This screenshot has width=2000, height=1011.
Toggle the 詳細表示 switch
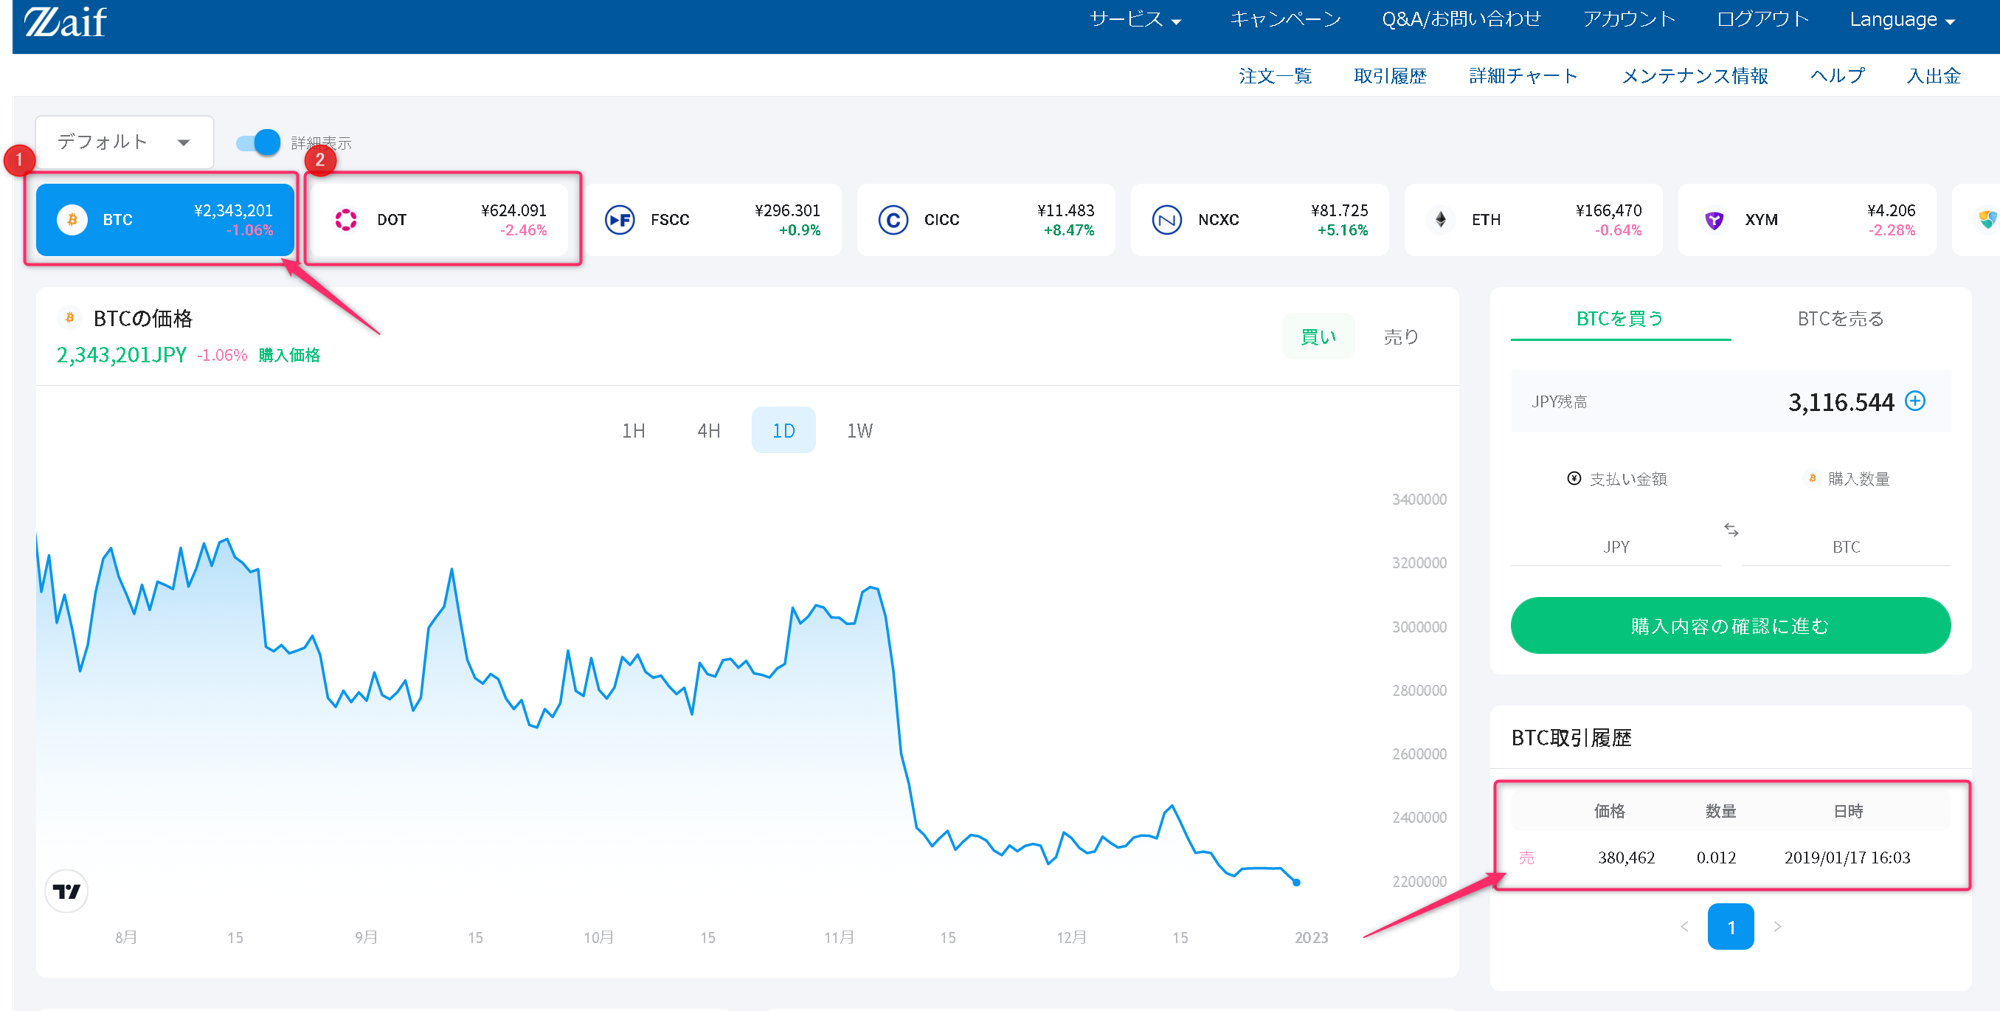click(x=258, y=142)
